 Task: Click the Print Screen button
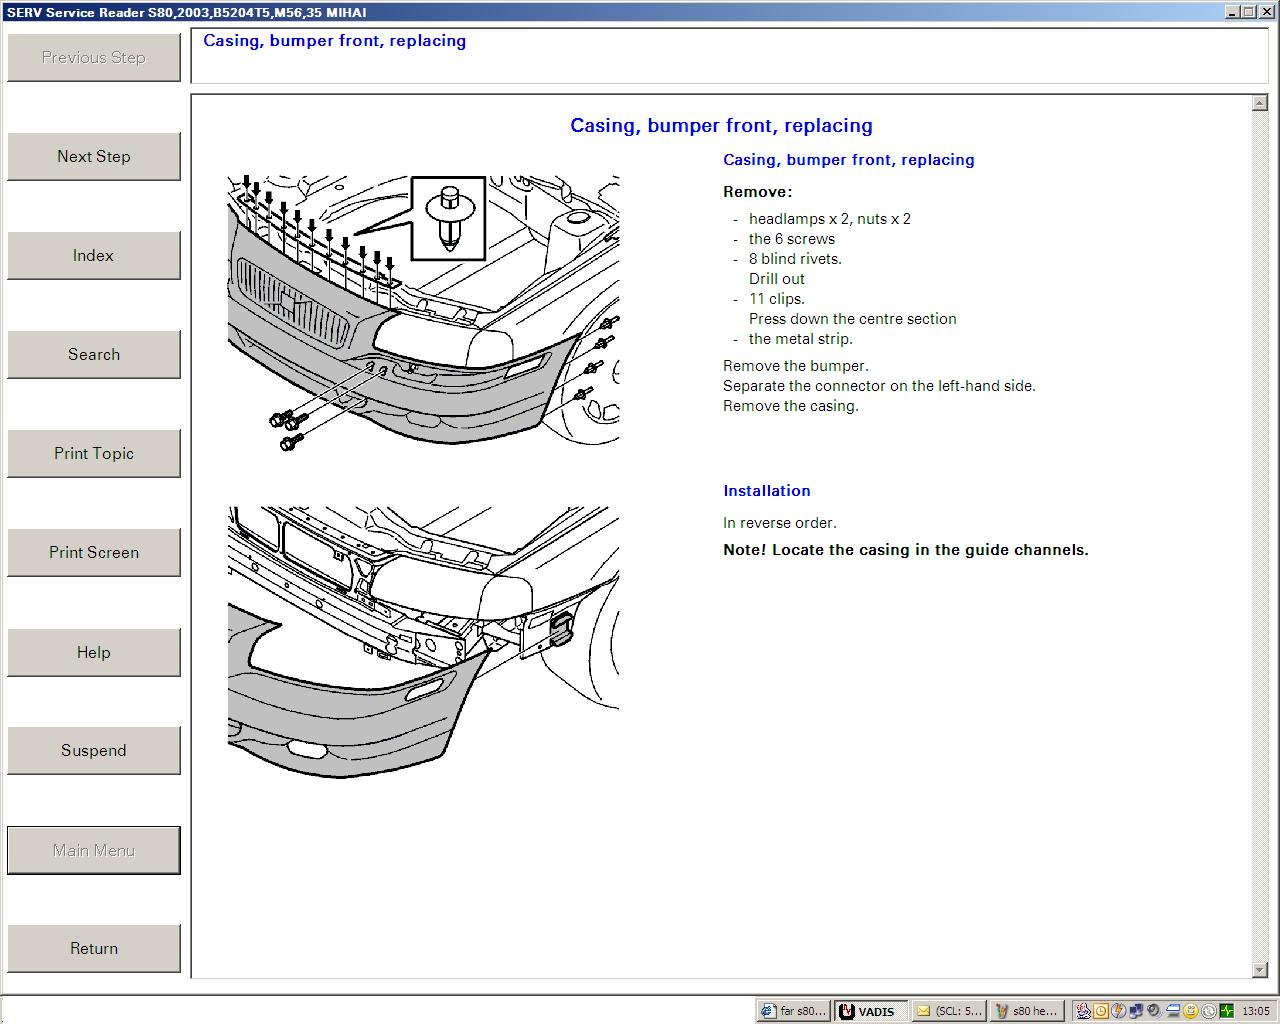click(94, 553)
